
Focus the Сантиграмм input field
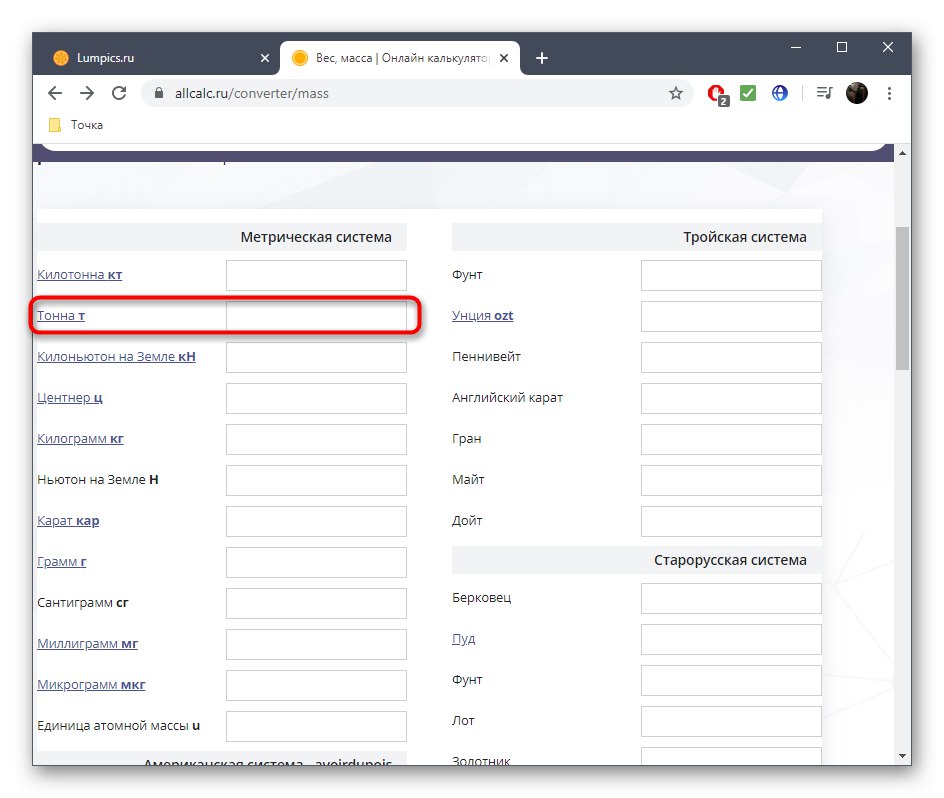tap(316, 603)
